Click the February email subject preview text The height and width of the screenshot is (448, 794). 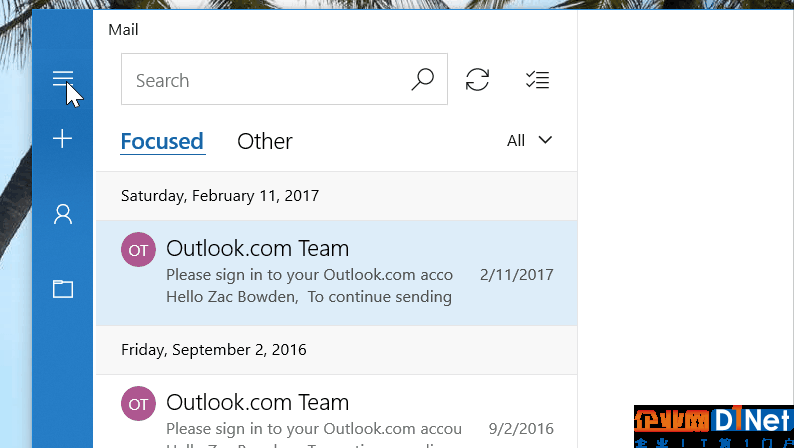(309, 274)
